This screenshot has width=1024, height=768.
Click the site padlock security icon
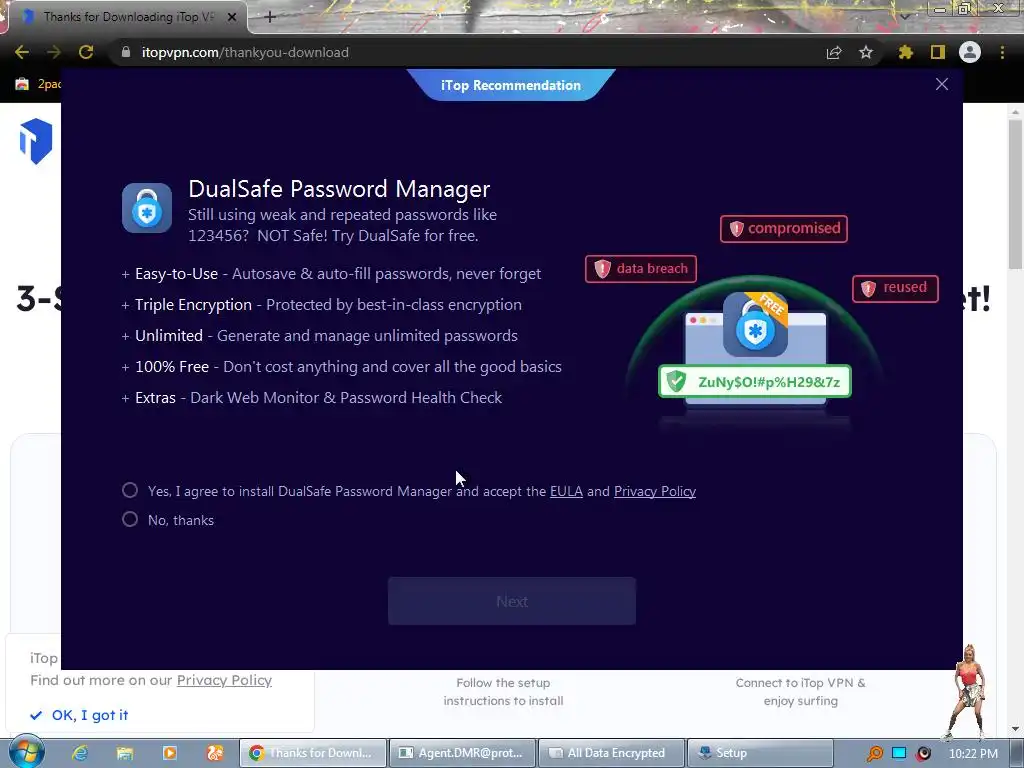126,52
